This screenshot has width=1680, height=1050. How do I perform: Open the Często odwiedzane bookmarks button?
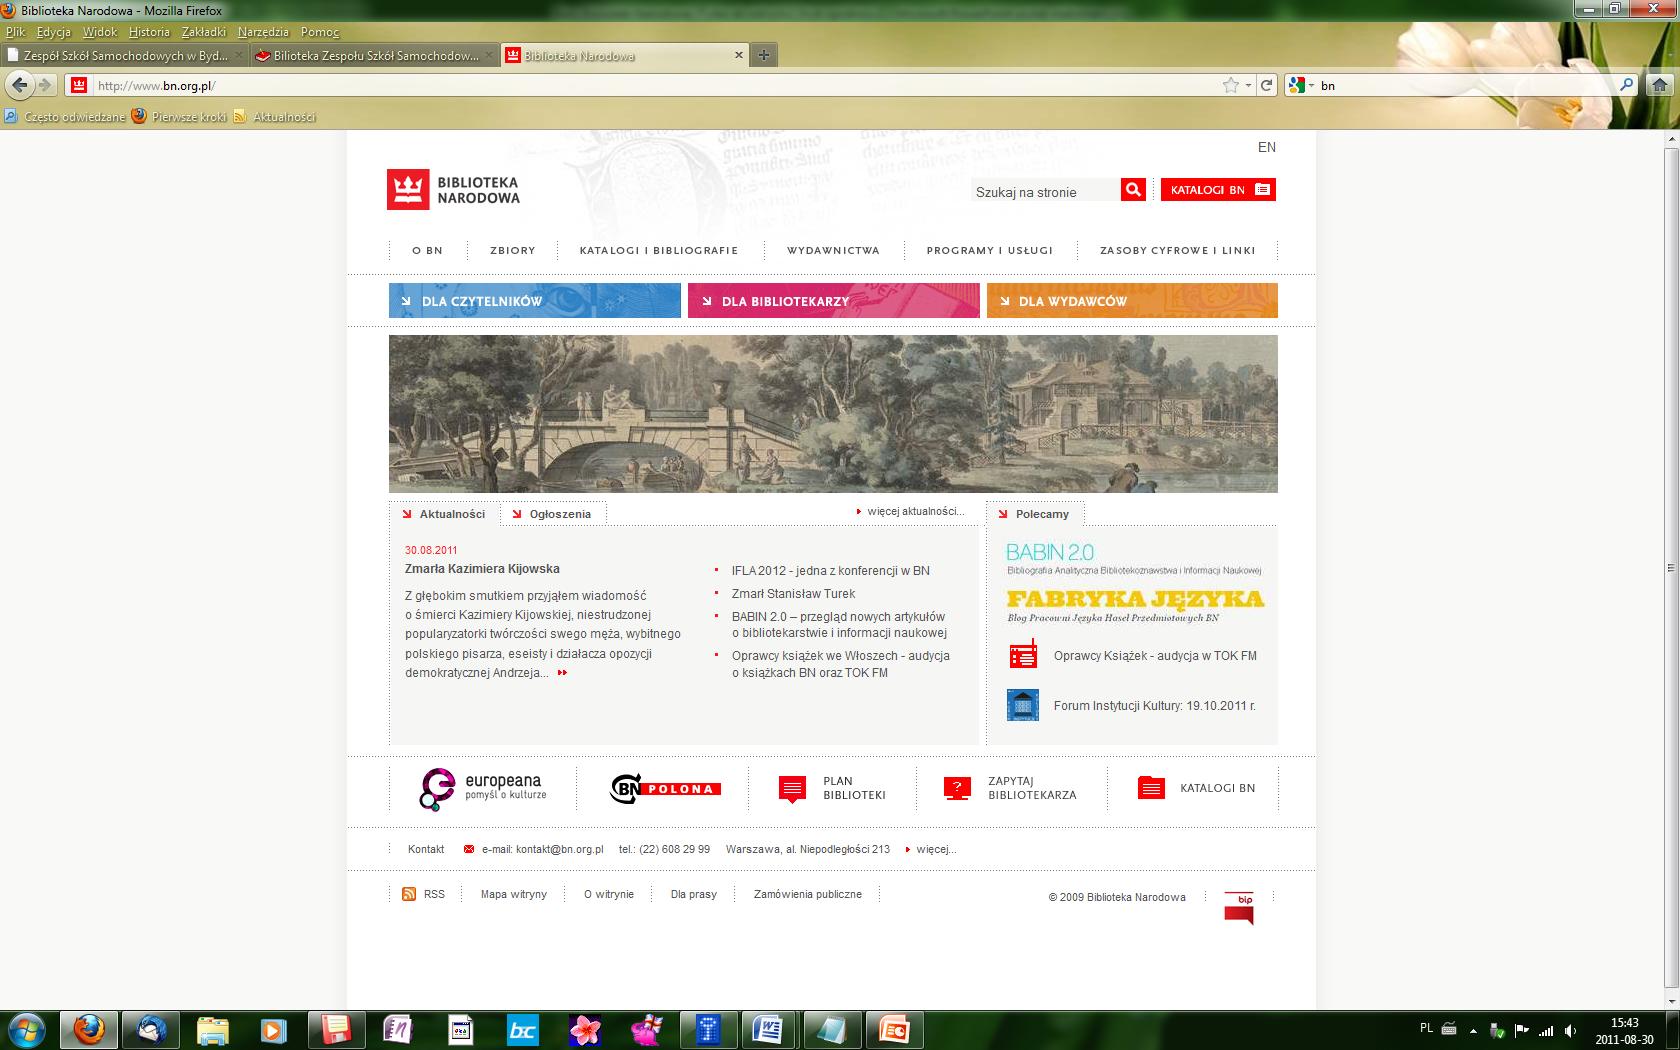pos(65,117)
